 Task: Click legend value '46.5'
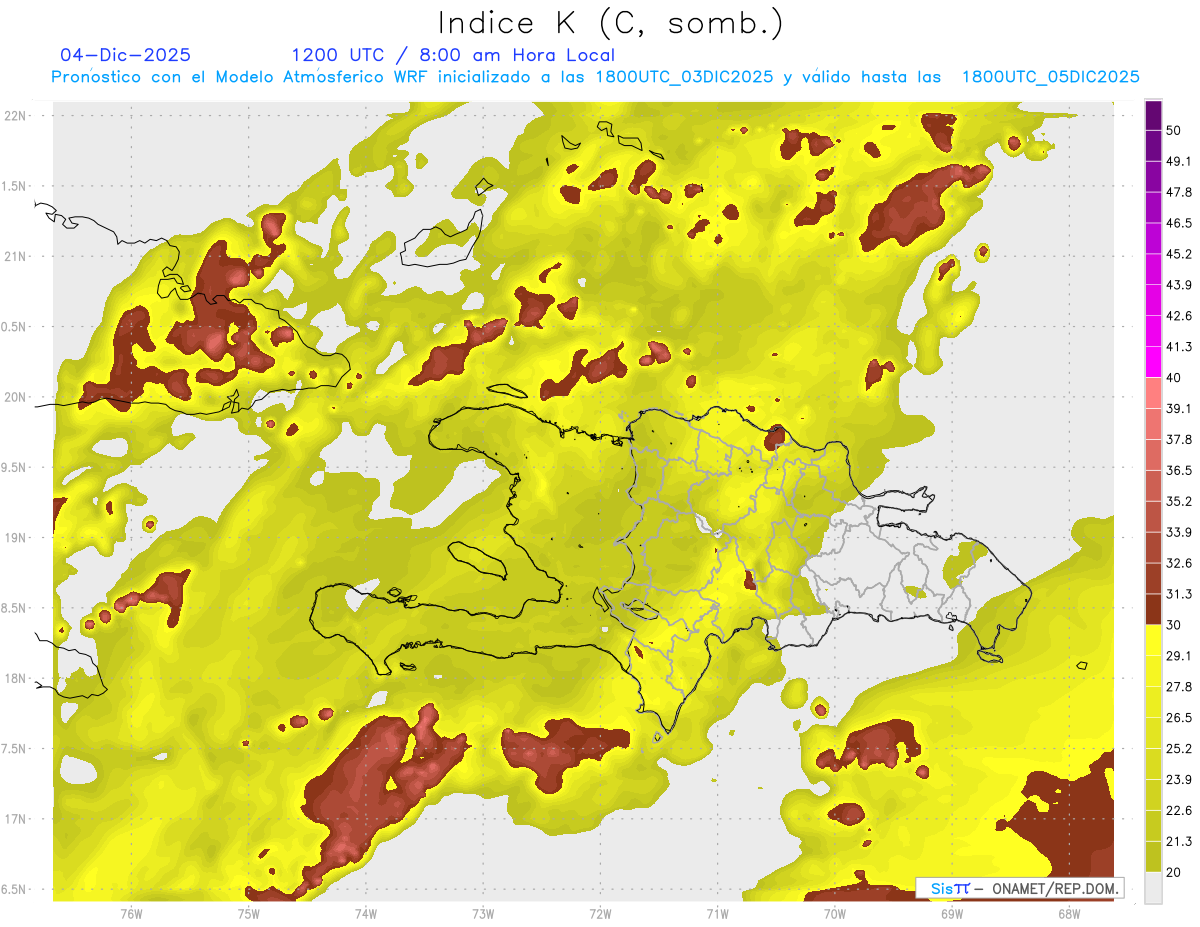pyautogui.click(x=1179, y=223)
